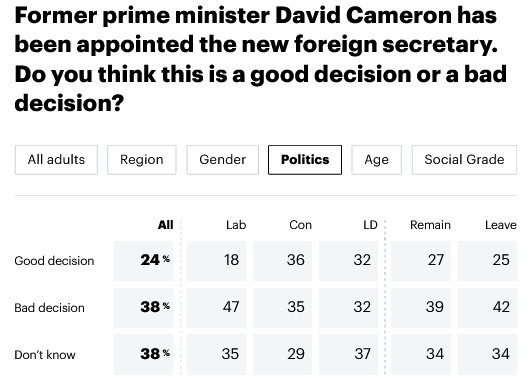
Task: Select the Bad decision row label
Action: 49,308
